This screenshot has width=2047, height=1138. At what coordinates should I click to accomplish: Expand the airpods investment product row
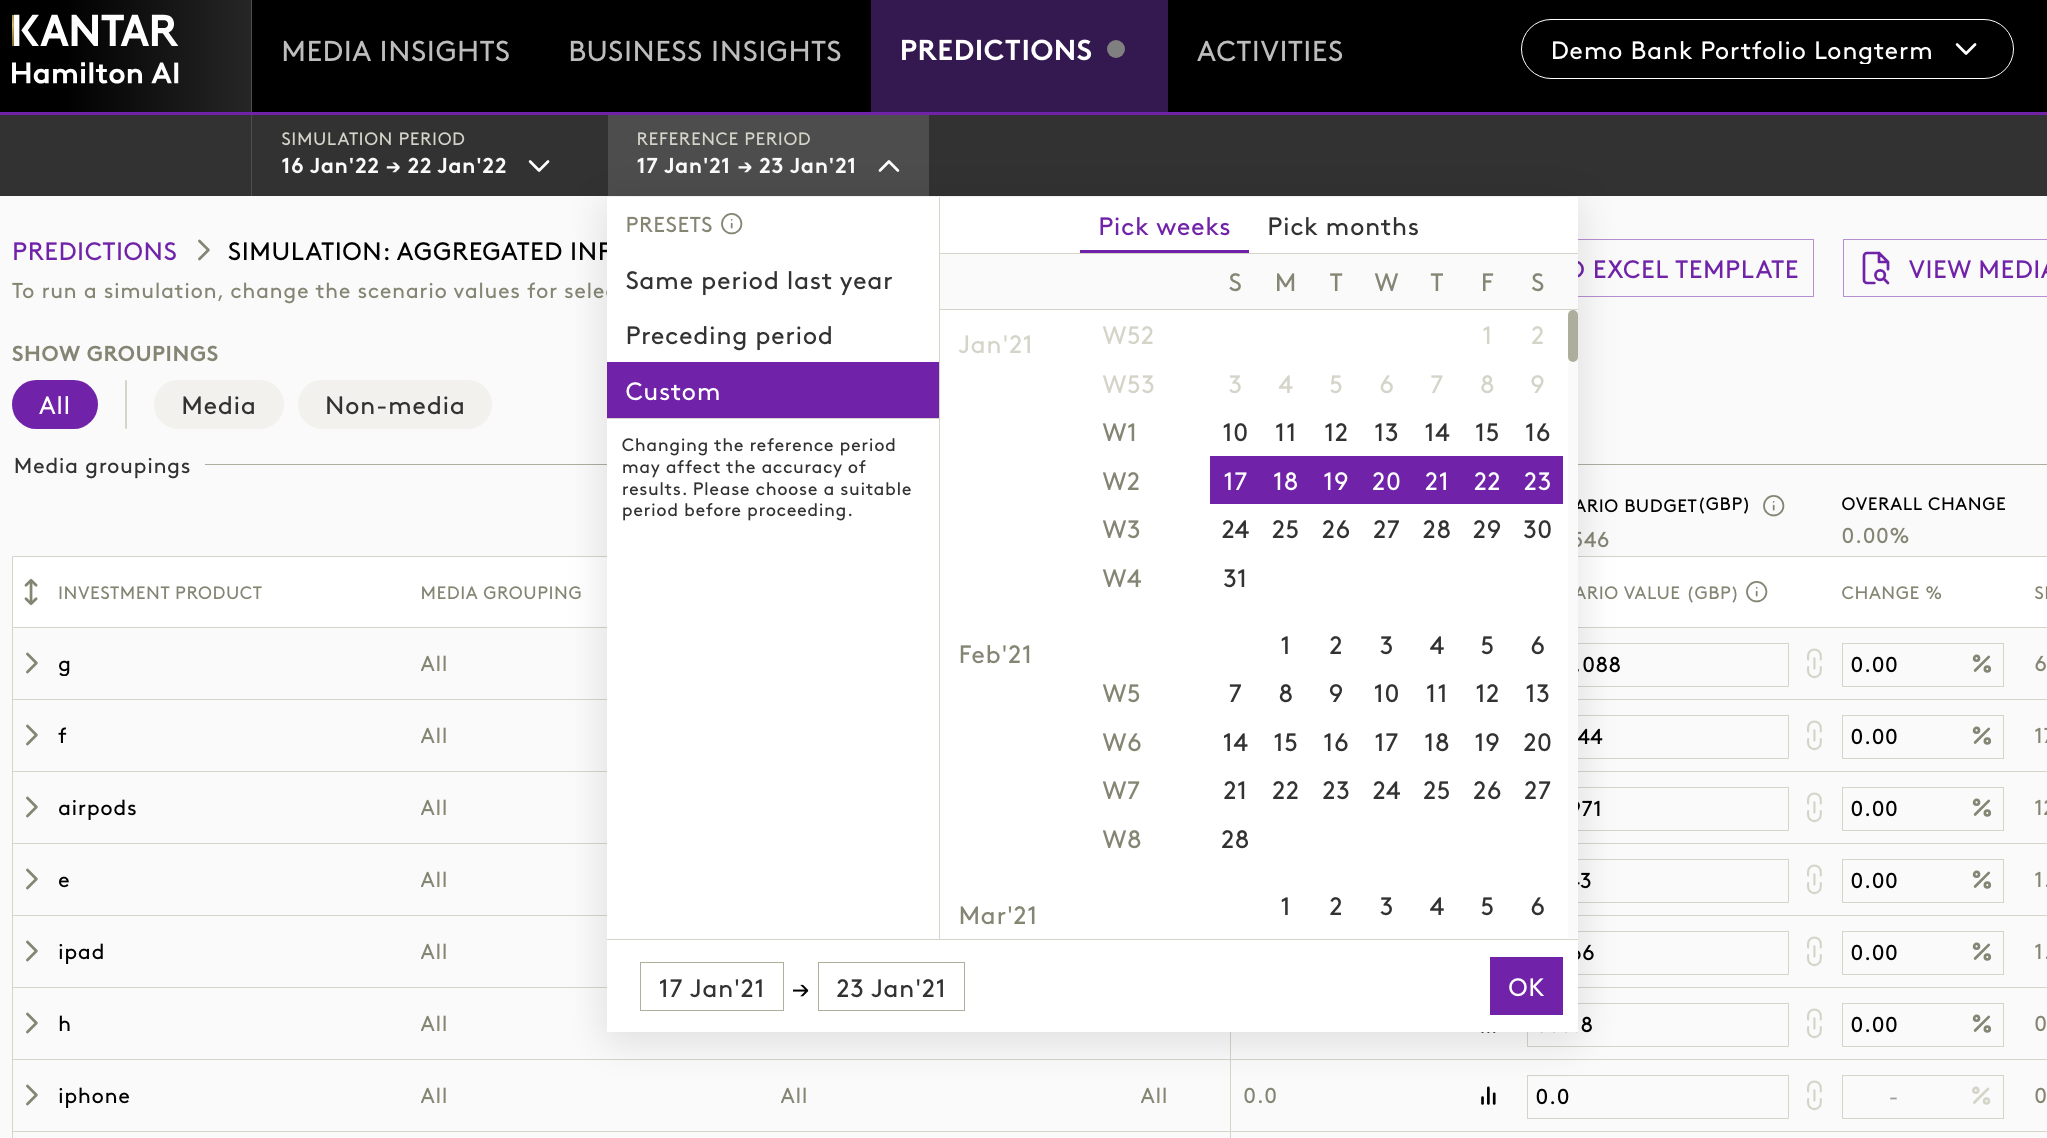[x=32, y=808]
